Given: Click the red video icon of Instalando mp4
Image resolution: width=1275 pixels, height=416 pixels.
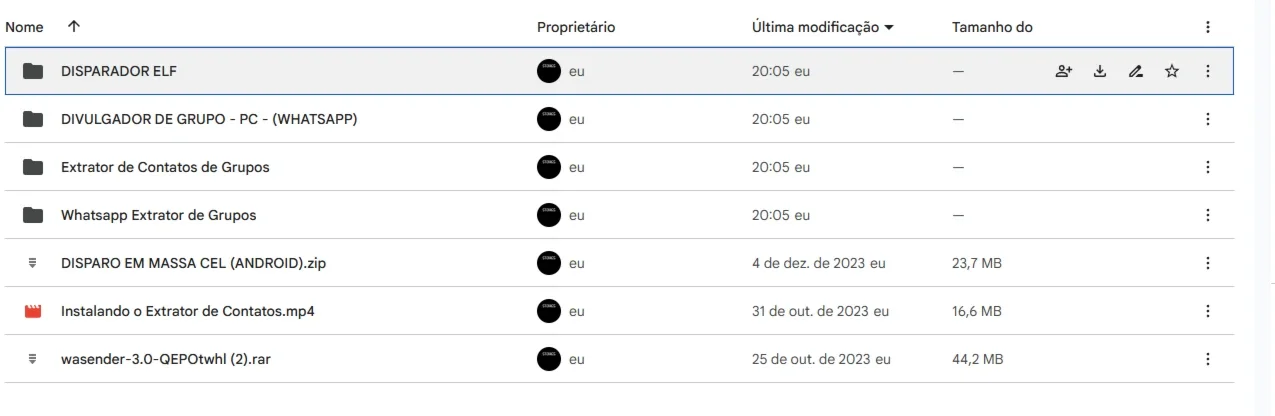Looking at the screenshot, I should coord(33,311).
